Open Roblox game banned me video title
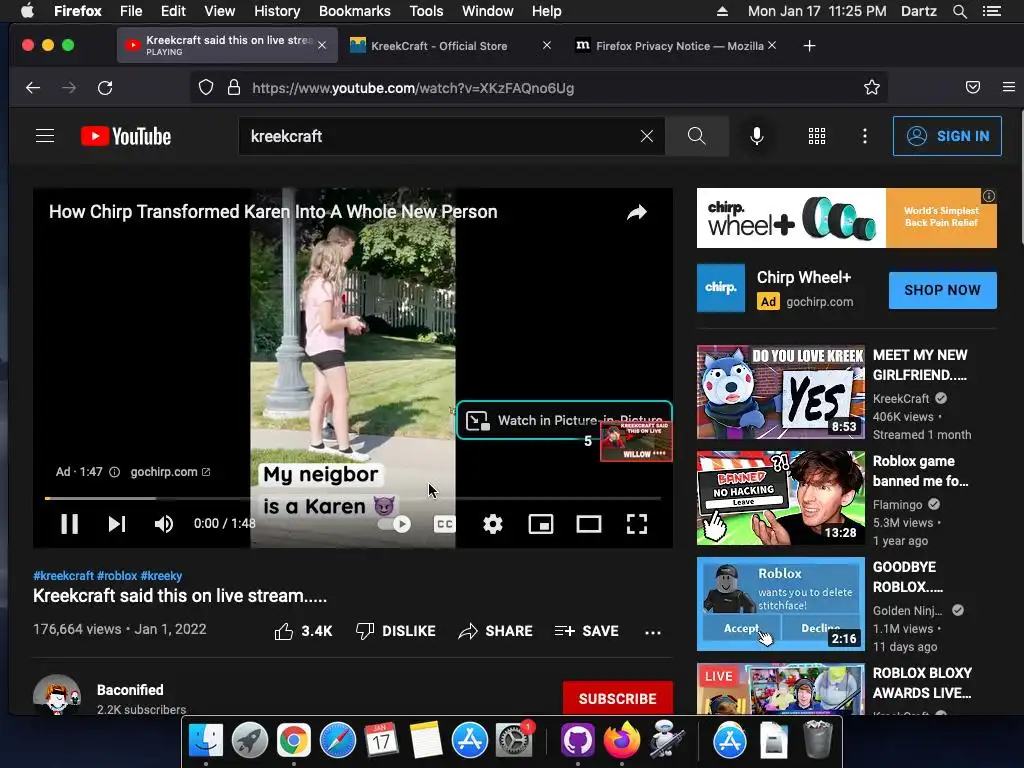1024x768 pixels. click(920, 471)
